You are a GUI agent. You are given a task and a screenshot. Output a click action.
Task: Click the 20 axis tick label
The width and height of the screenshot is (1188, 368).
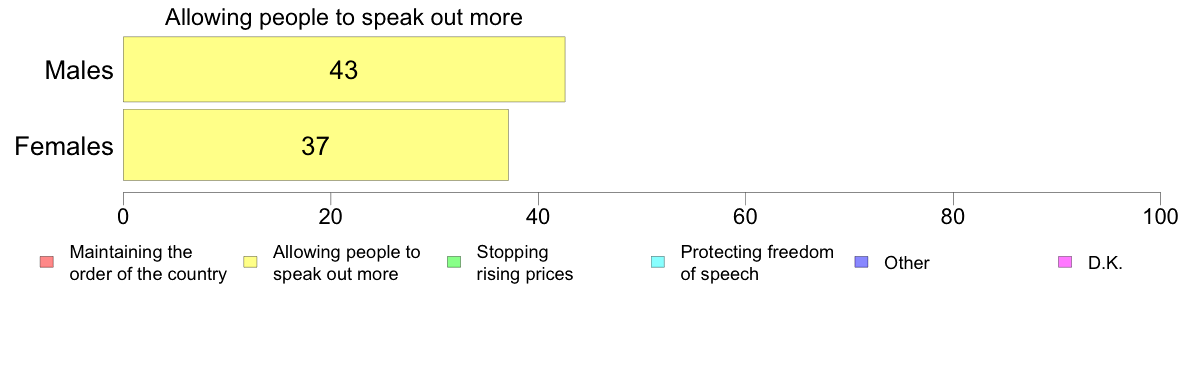[x=330, y=217]
